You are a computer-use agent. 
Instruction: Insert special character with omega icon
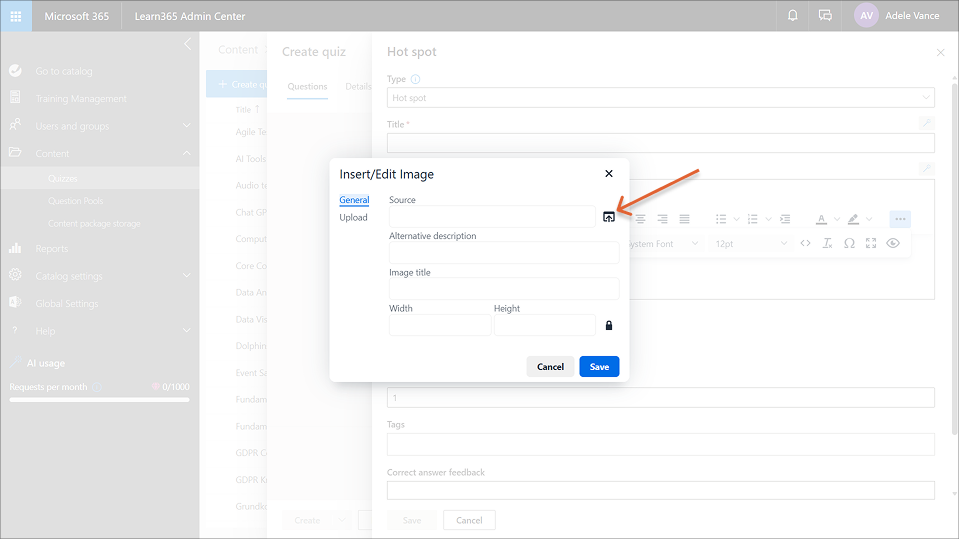click(849, 244)
